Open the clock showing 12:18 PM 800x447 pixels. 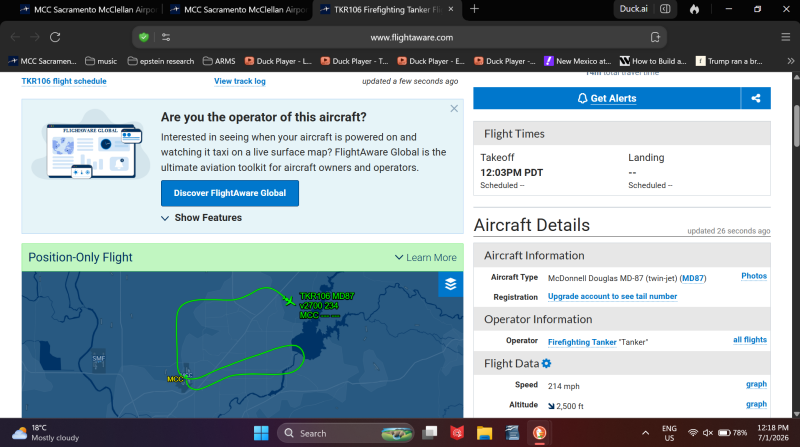coord(772,433)
